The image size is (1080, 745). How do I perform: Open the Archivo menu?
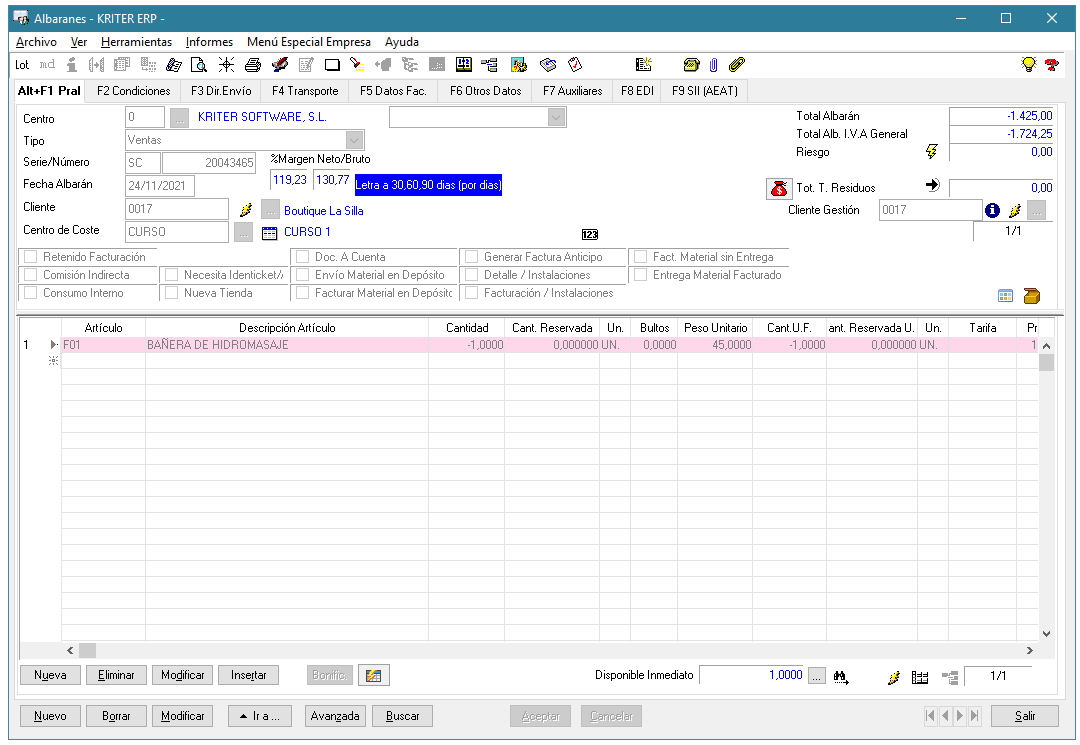37,42
